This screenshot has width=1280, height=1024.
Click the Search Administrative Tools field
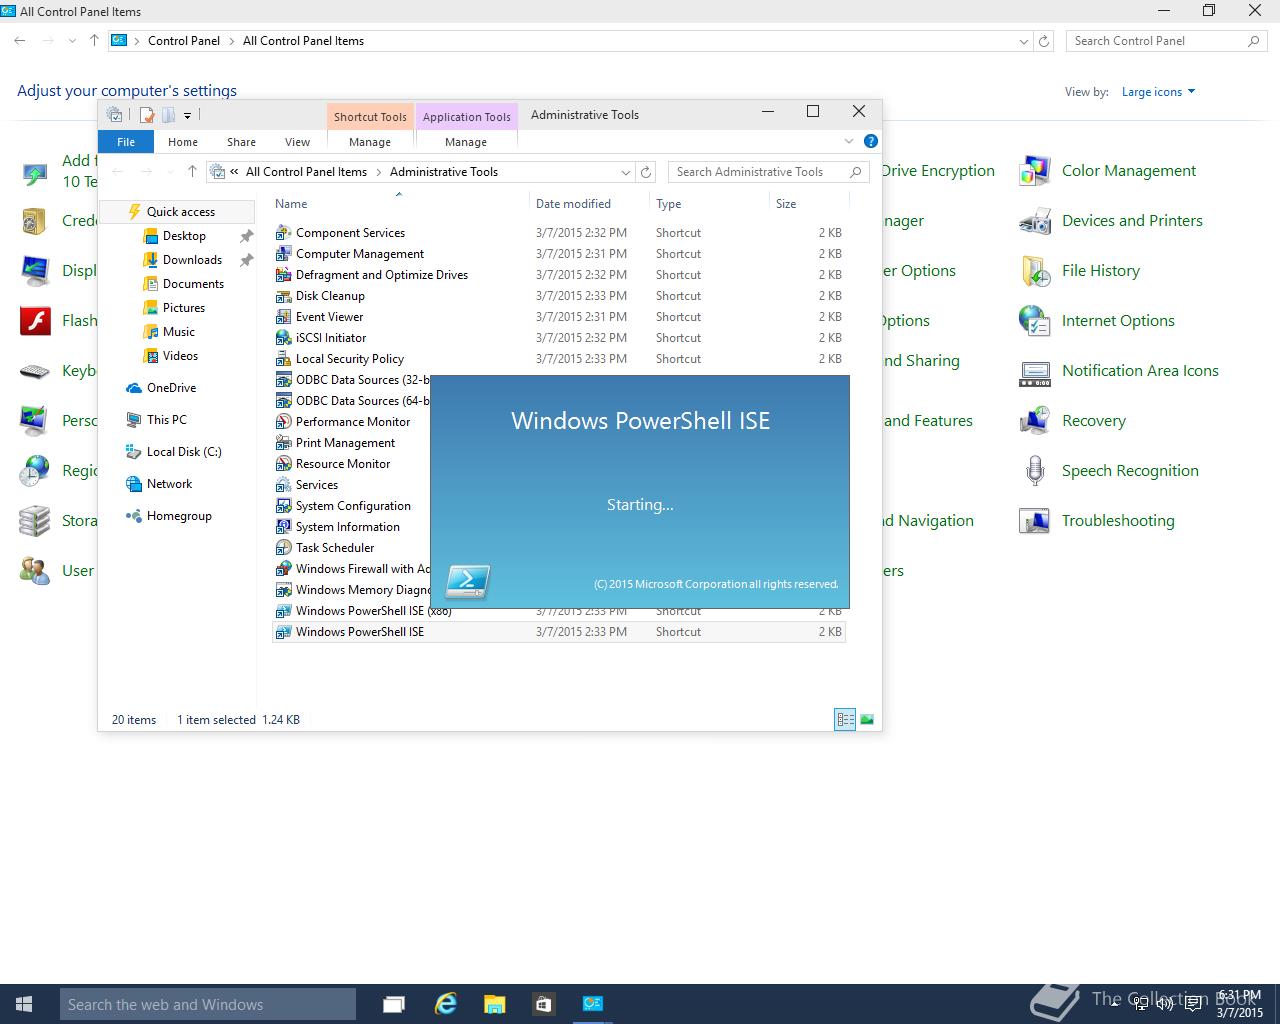pyautogui.click(x=760, y=172)
